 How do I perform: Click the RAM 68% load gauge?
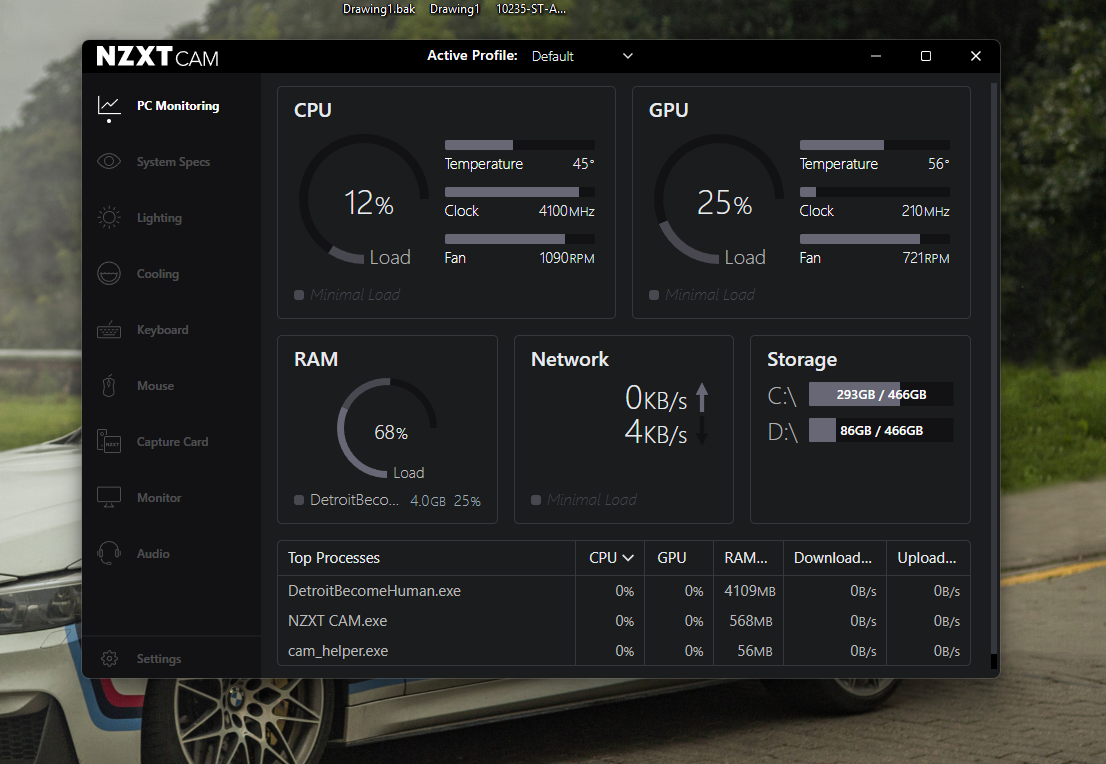pyautogui.click(x=387, y=428)
